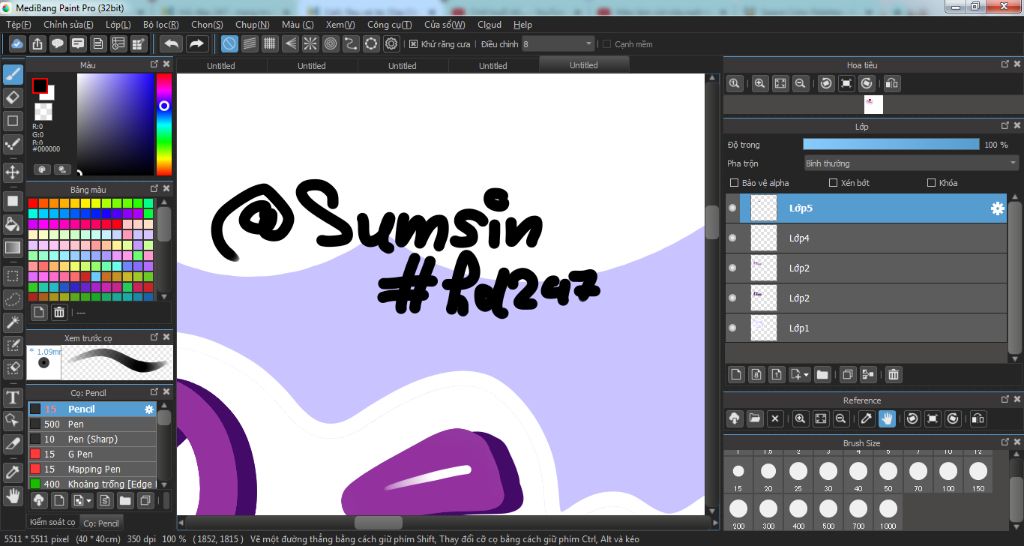Select the rectangular Select tool
This screenshot has height=546, width=1024.
(12, 276)
